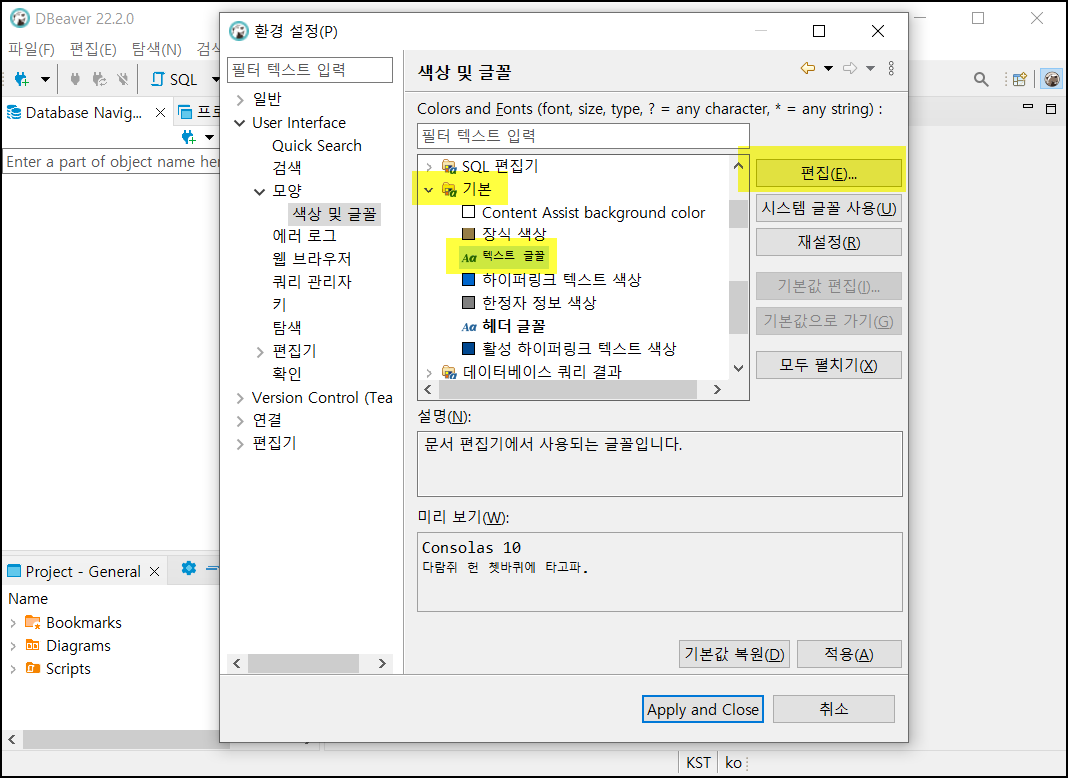1068x778 pixels.
Task: Select the Project - General tab
Action: [82, 572]
